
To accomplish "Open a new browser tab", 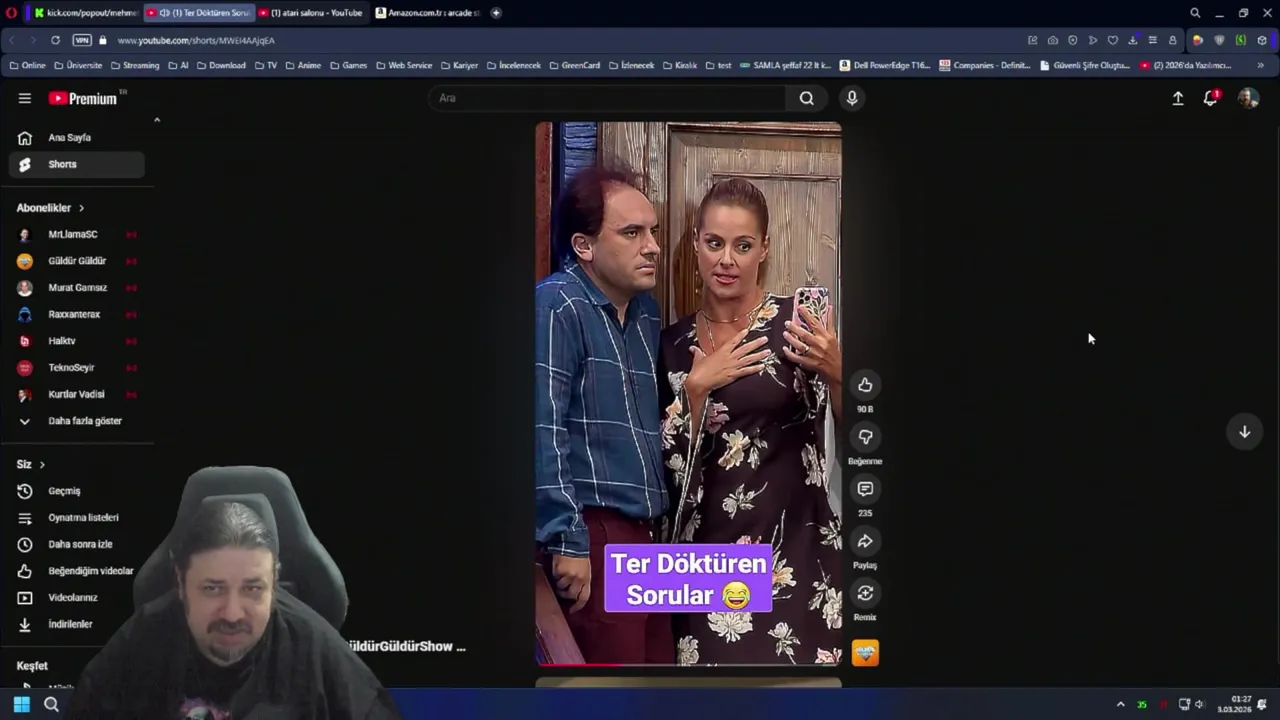I will point(496,13).
